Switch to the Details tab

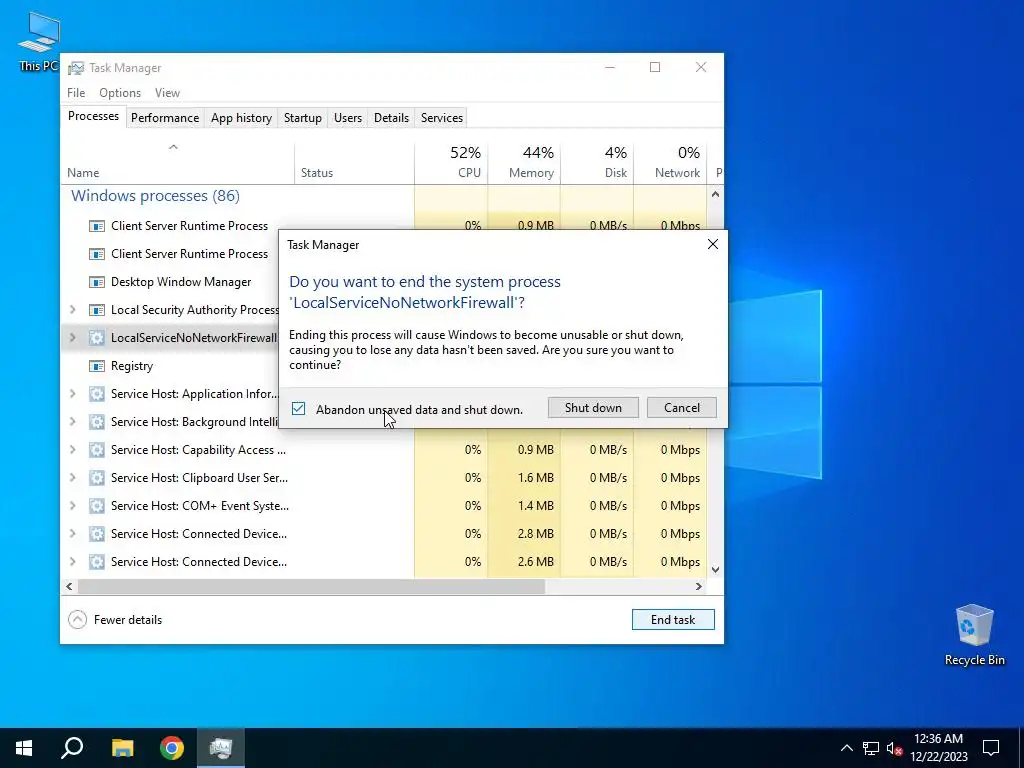(x=391, y=118)
